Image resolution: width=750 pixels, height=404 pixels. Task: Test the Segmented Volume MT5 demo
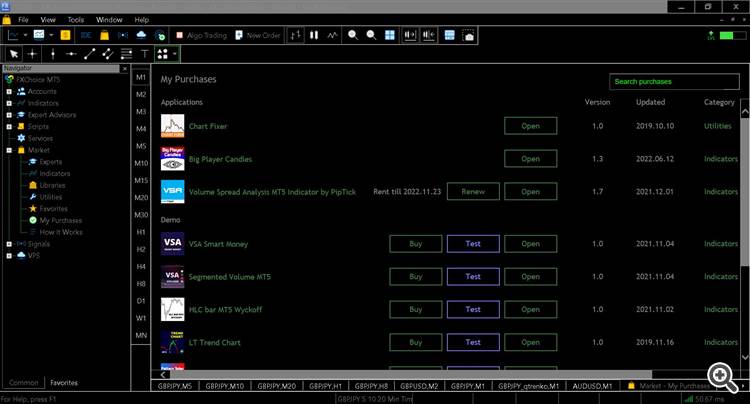coord(473,276)
